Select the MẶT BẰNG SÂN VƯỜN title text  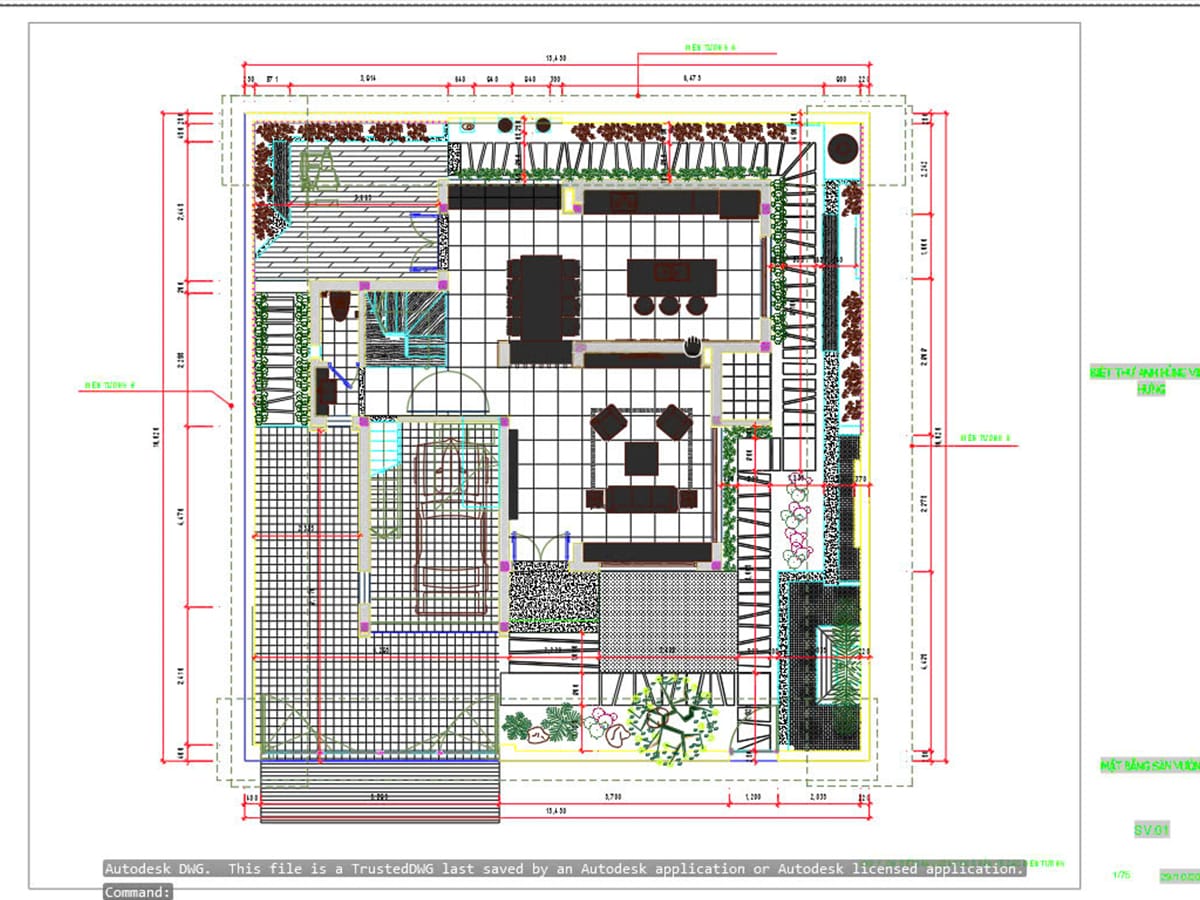tap(1150, 766)
